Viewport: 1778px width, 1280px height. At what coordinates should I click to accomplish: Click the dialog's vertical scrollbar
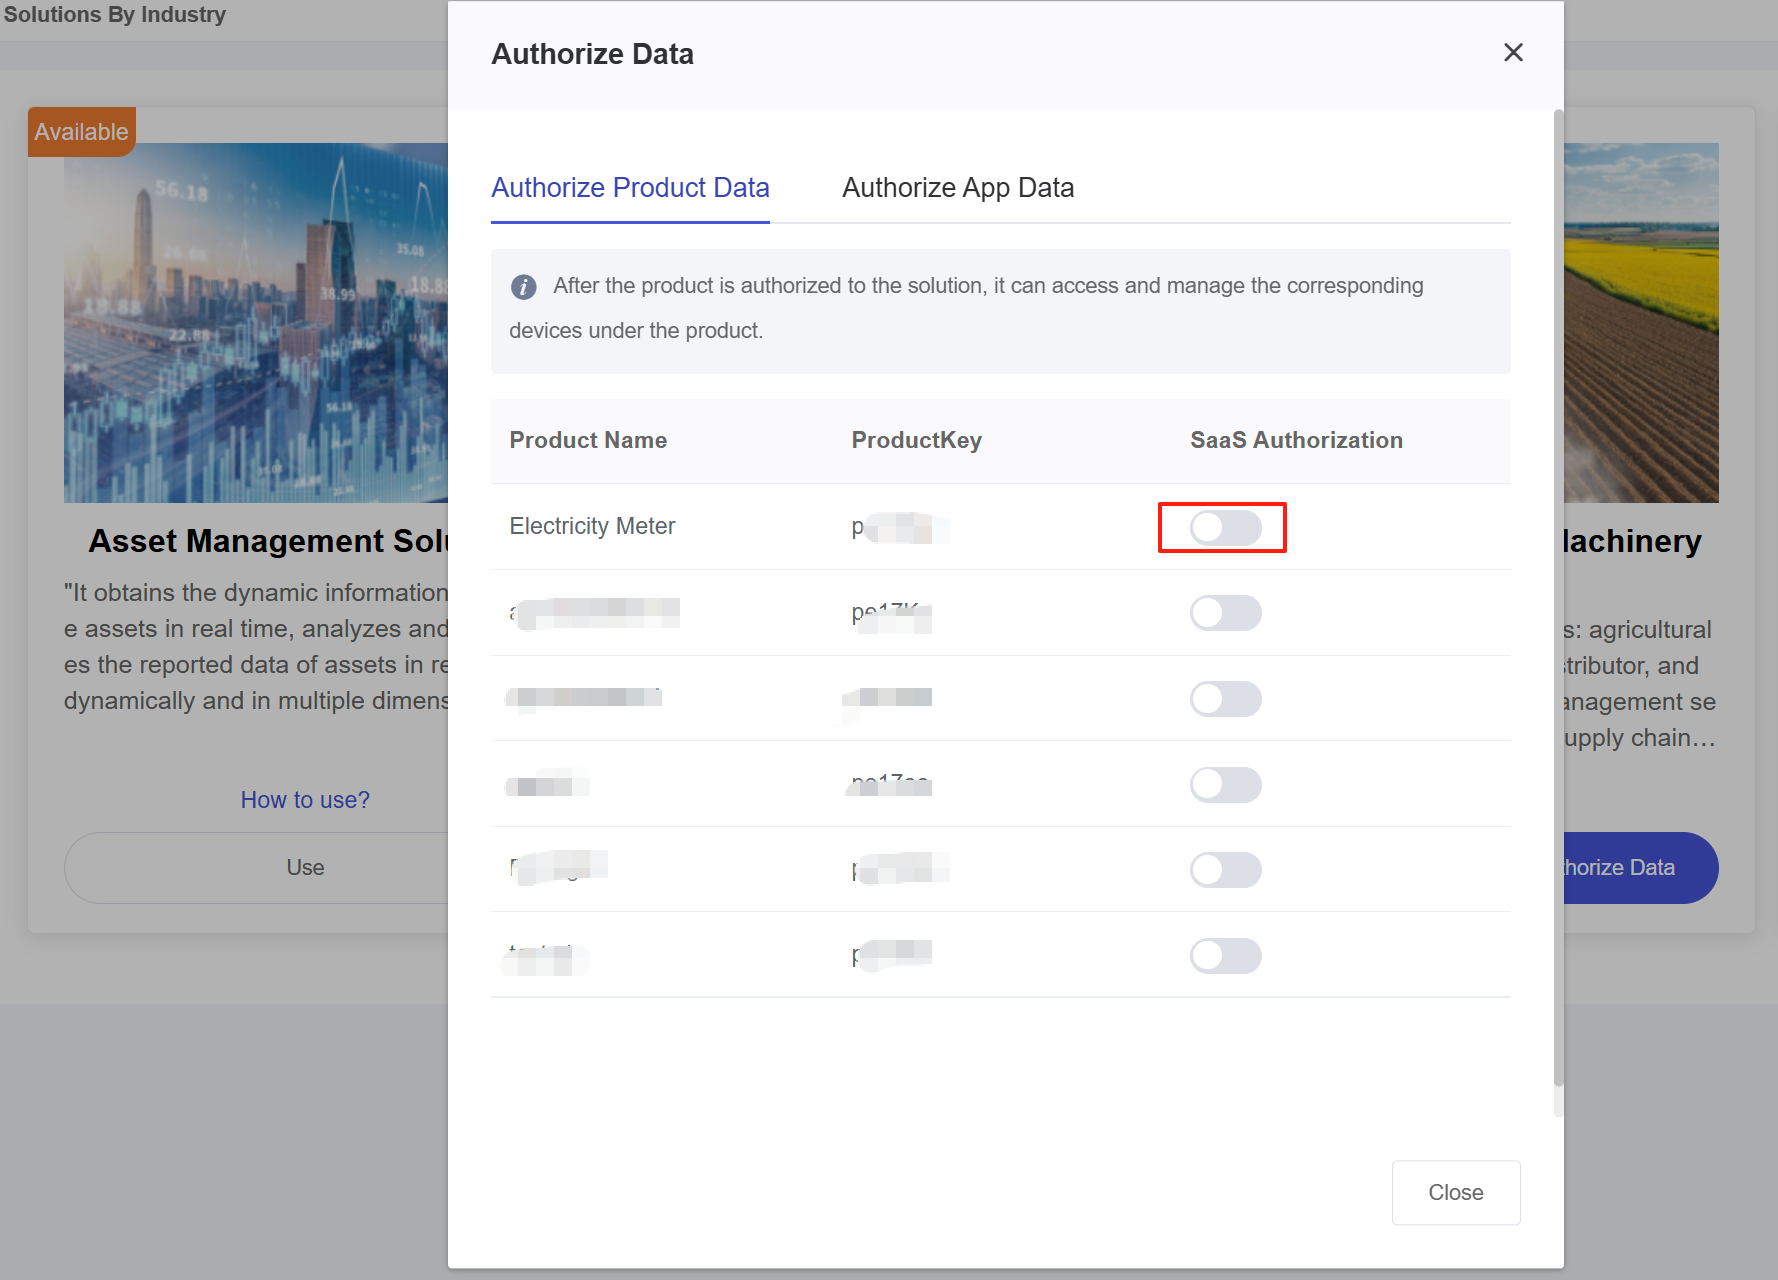click(x=1558, y=600)
